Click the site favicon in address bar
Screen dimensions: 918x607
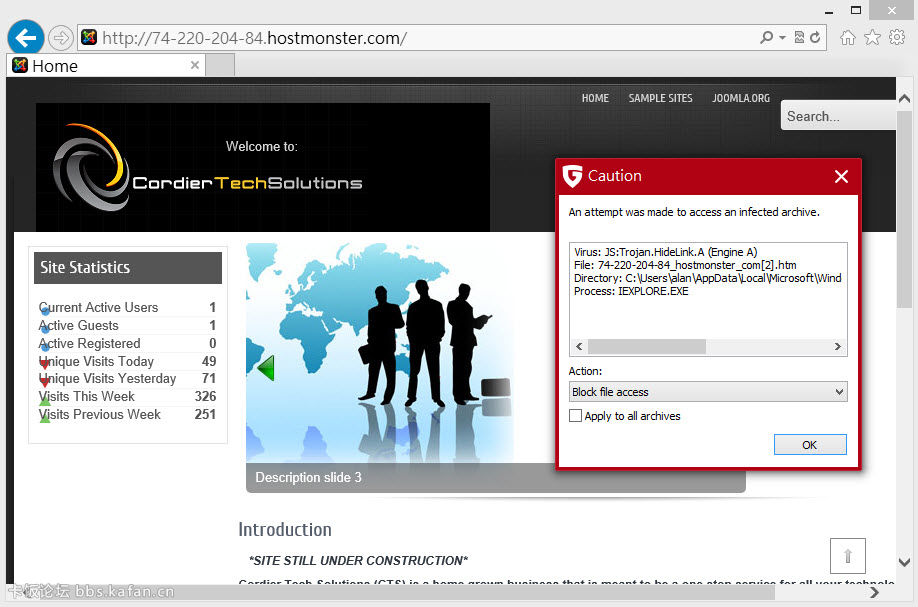[x=89, y=37]
